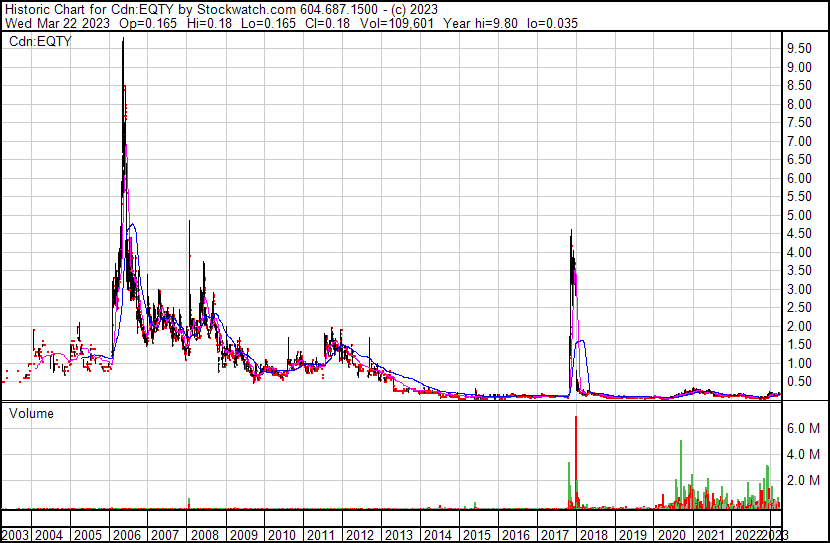Click the all-time price peak in 2006
This screenshot has width=830, height=543.
pyautogui.click(x=123, y=40)
